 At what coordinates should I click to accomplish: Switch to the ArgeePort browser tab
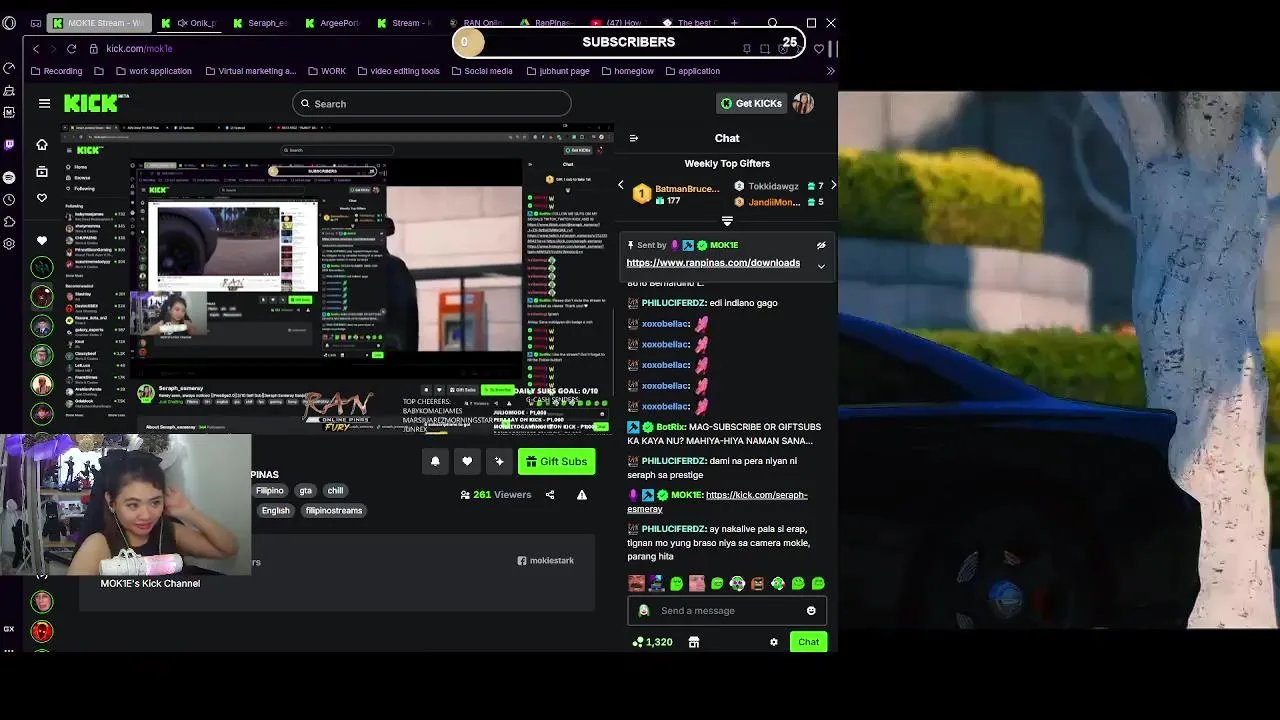(333, 22)
